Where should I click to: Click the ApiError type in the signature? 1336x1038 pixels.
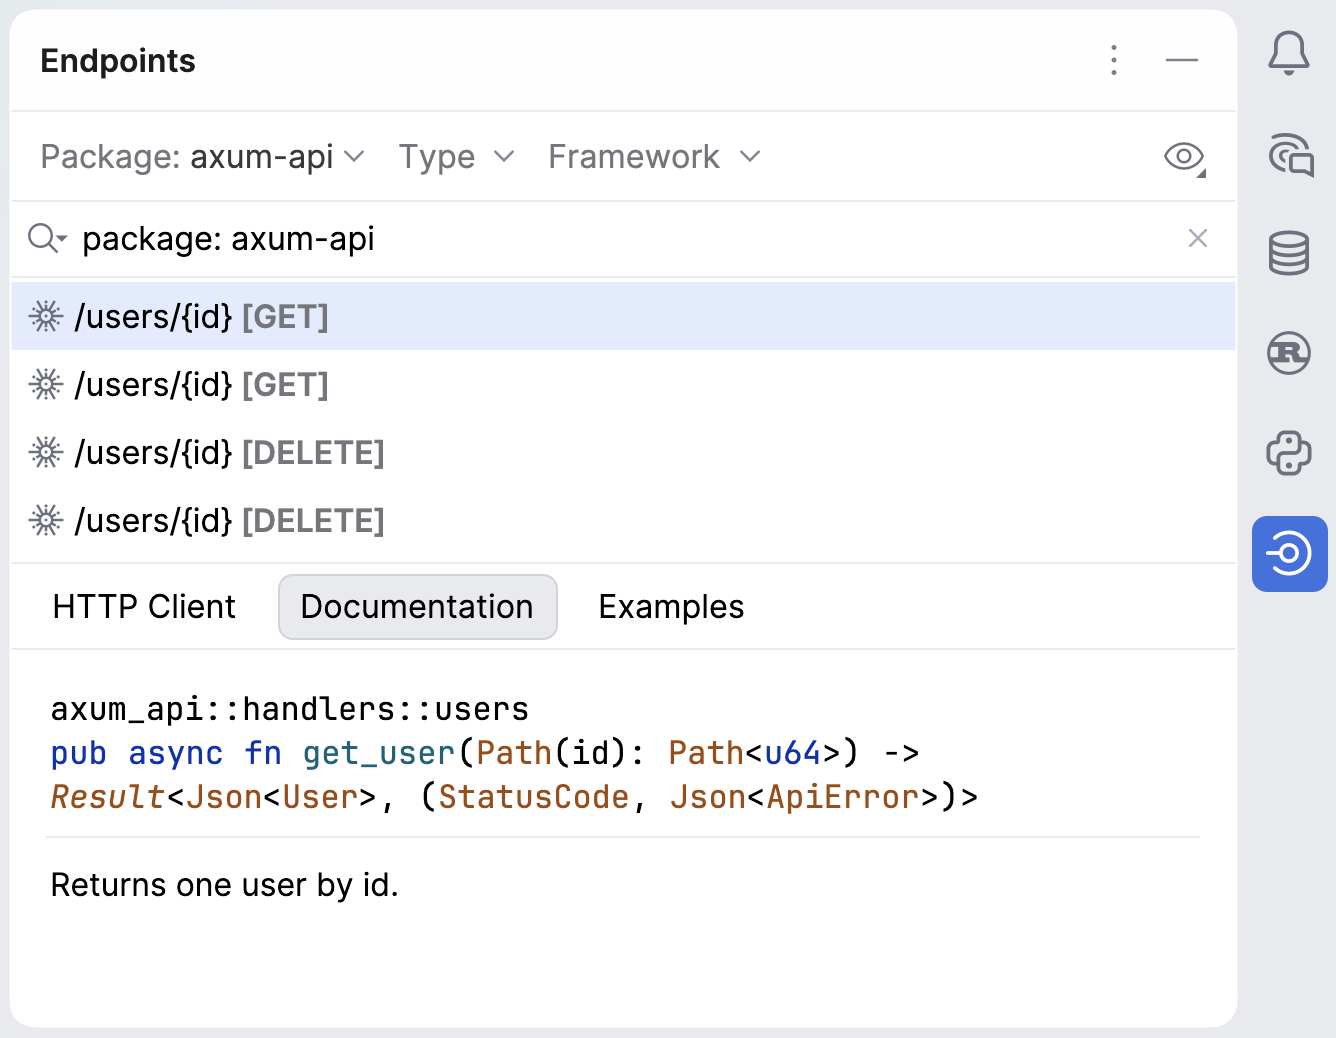843,797
